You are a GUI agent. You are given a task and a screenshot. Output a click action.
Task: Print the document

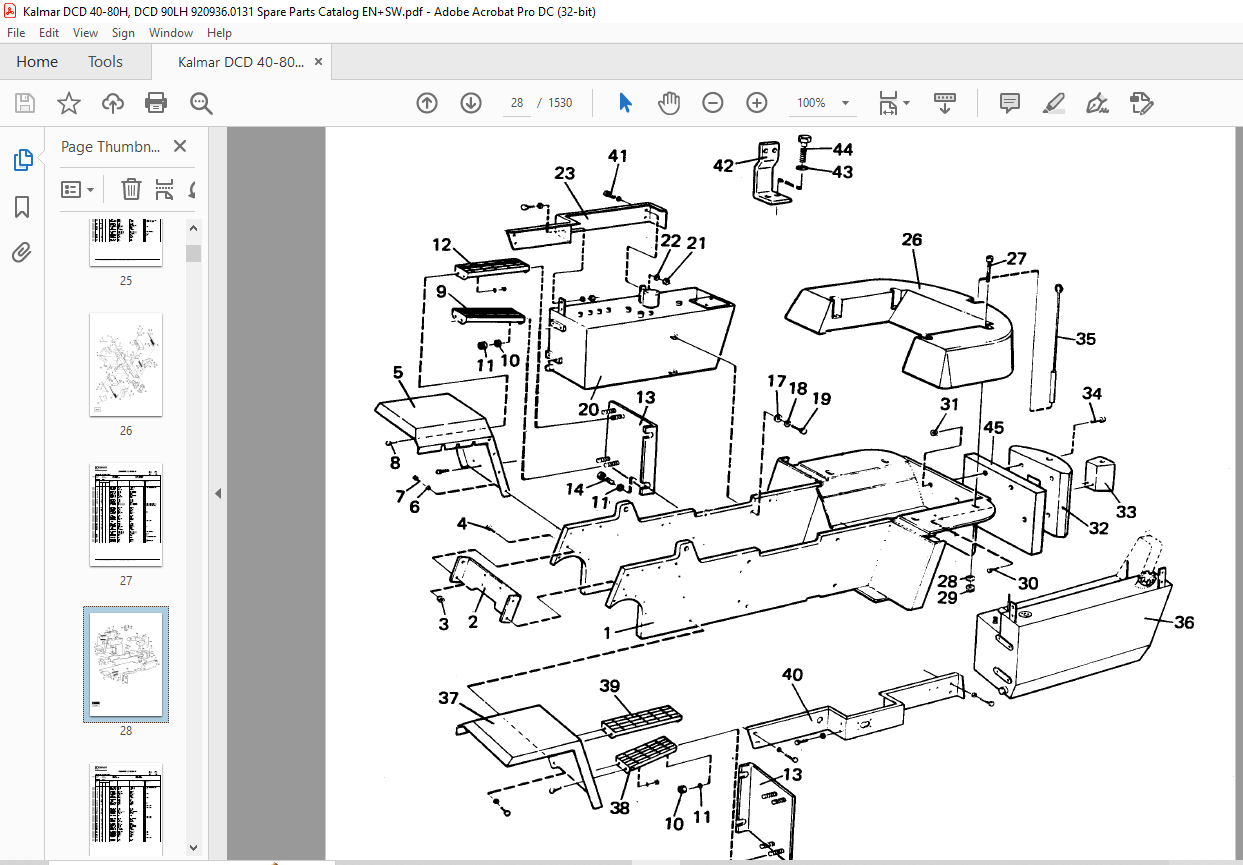click(156, 103)
